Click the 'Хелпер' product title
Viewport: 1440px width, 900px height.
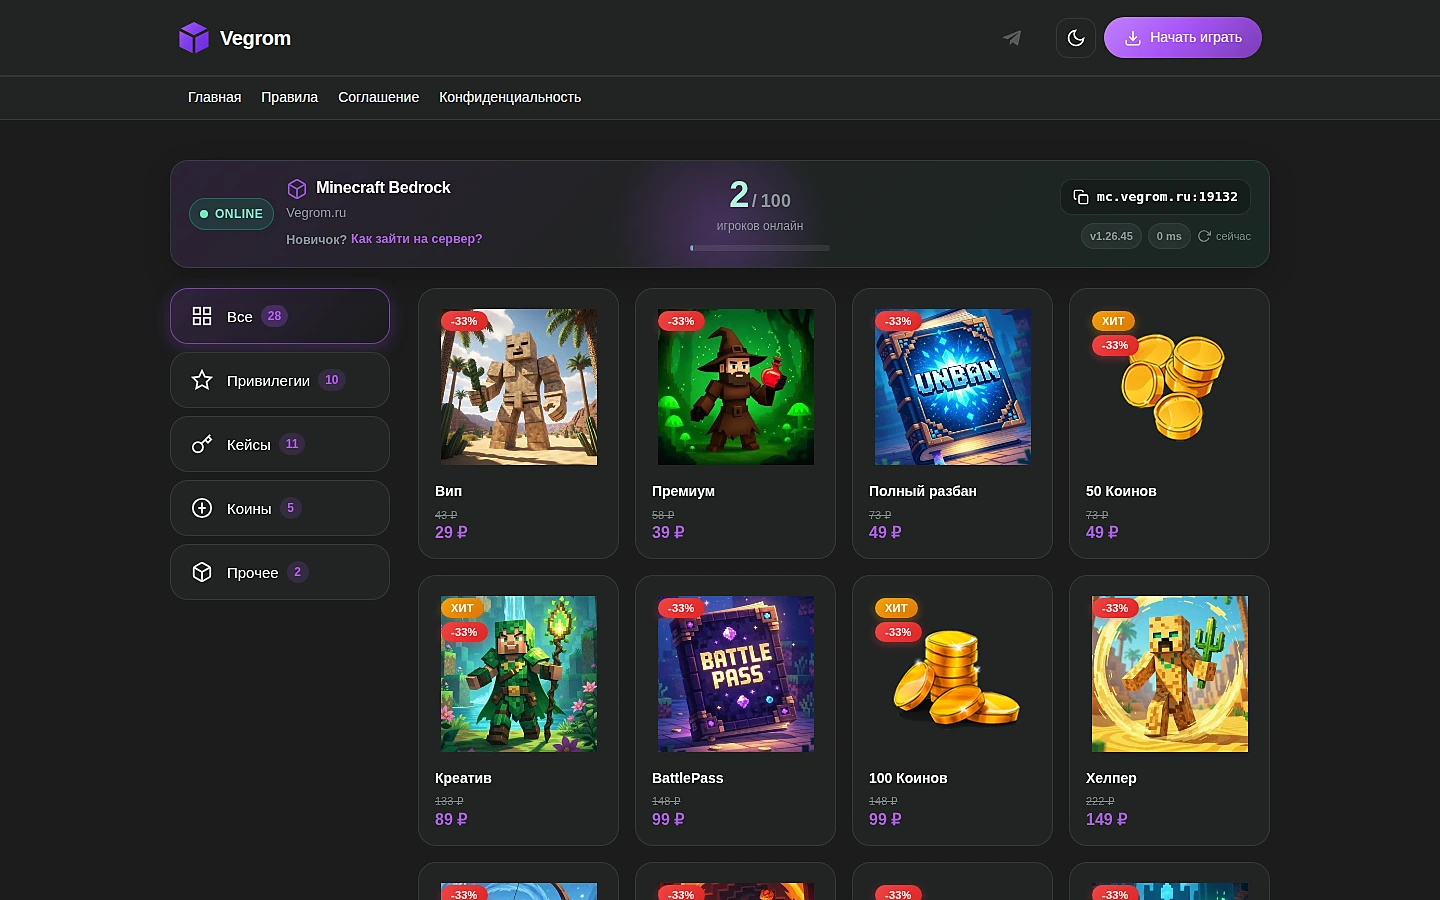click(x=1111, y=778)
